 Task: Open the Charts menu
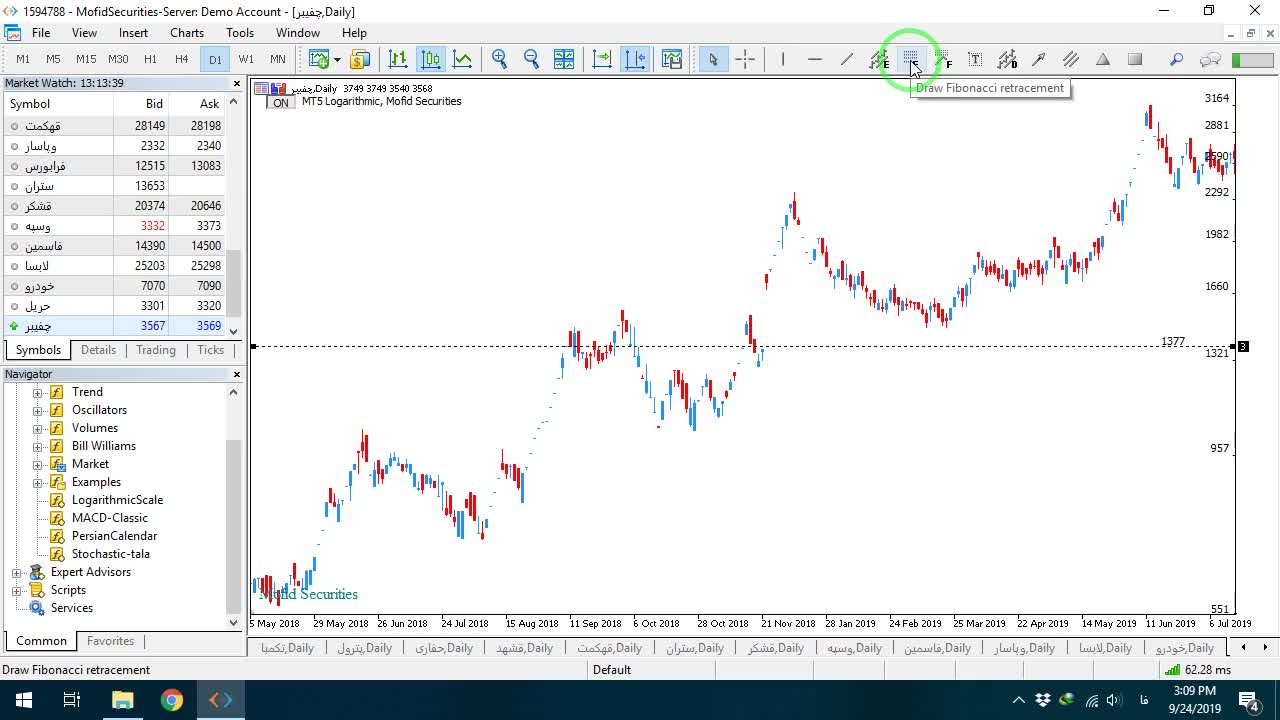coord(187,33)
